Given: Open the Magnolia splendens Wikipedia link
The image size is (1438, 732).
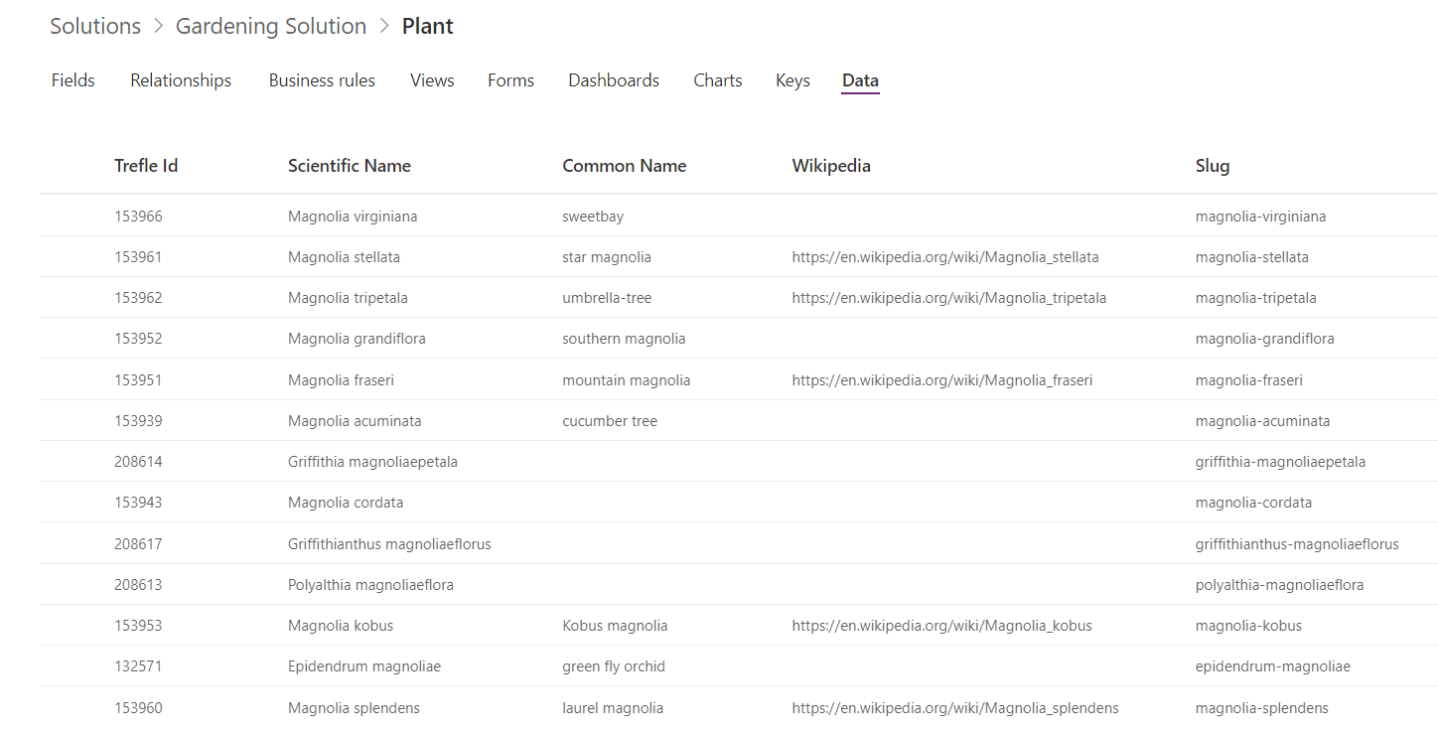Looking at the screenshot, I should click(x=955, y=708).
